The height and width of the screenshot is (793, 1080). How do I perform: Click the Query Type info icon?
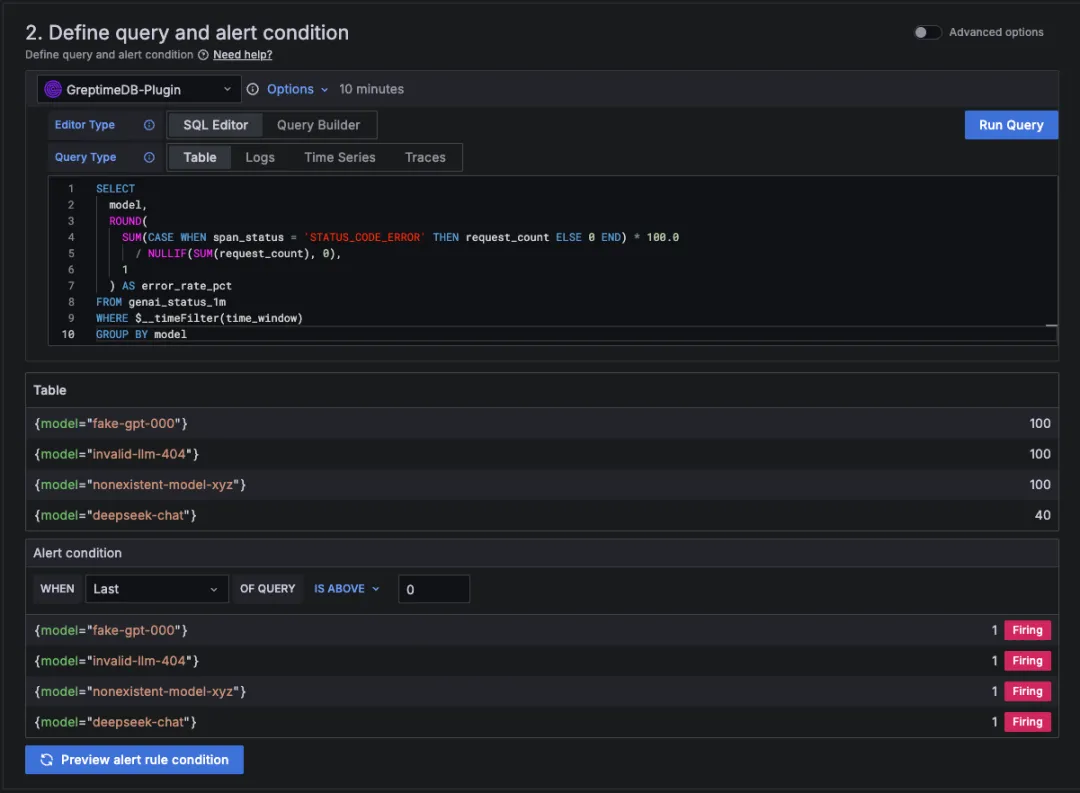pyautogui.click(x=149, y=158)
